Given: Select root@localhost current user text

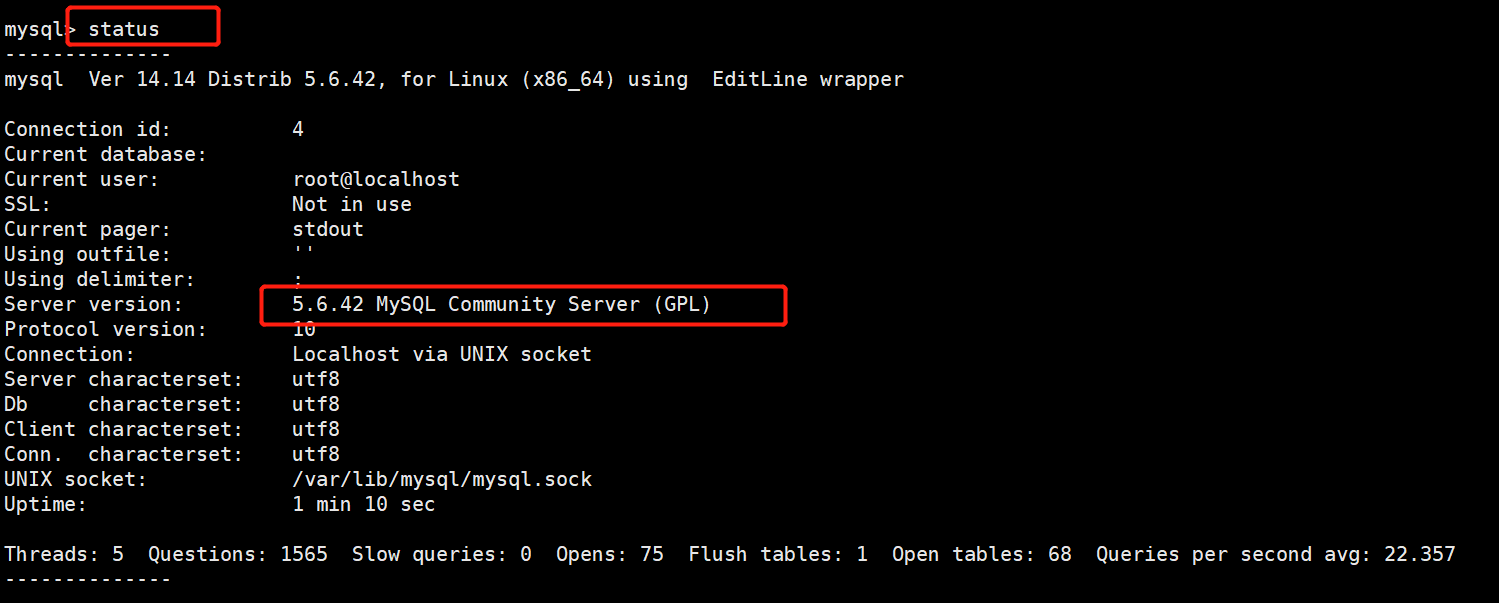Looking at the screenshot, I should (x=376, y=178).
